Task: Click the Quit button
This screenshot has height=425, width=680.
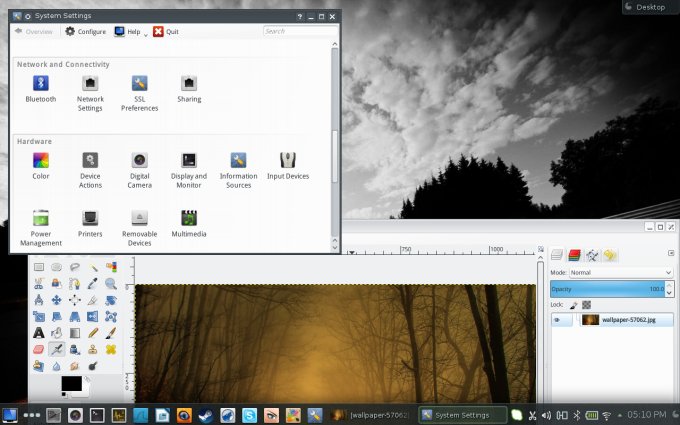Action: 166,31
